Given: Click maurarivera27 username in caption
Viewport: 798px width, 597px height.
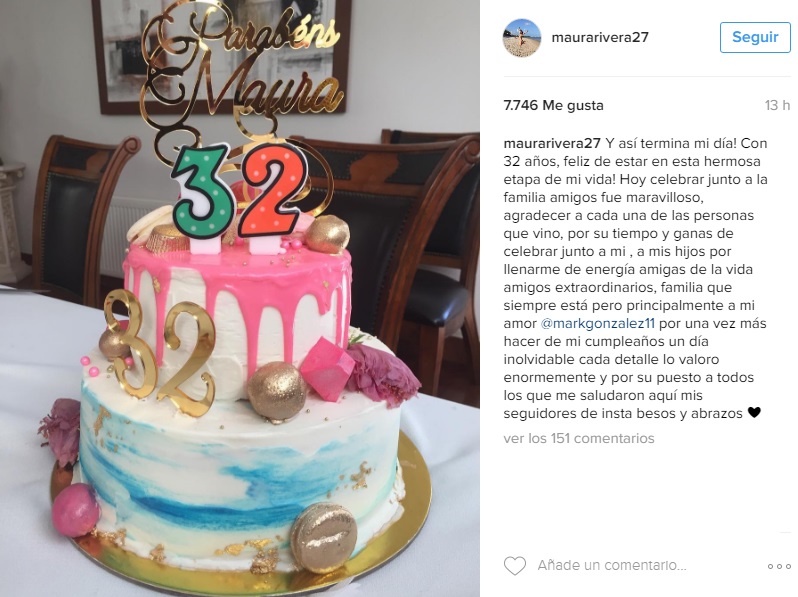Looking at the screenshot, I should pyautogui.click(x=552, y=143).
